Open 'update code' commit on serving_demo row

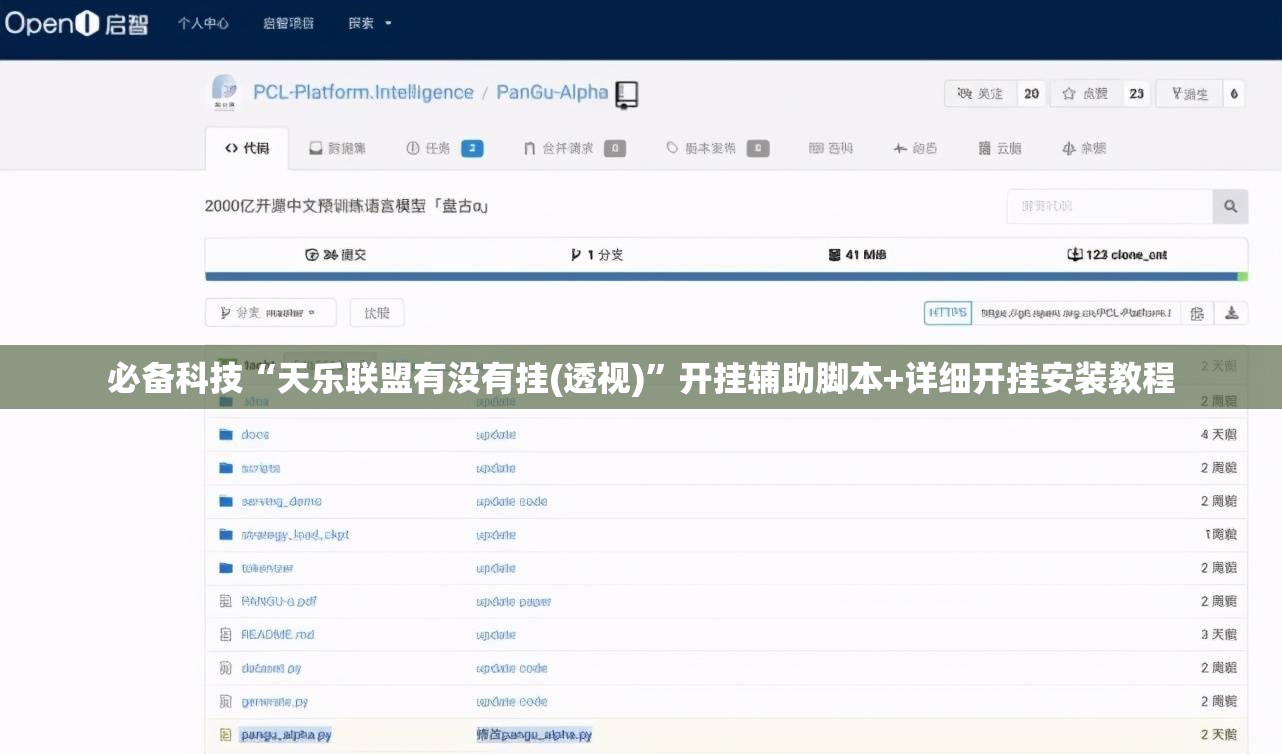click(512, 502)
